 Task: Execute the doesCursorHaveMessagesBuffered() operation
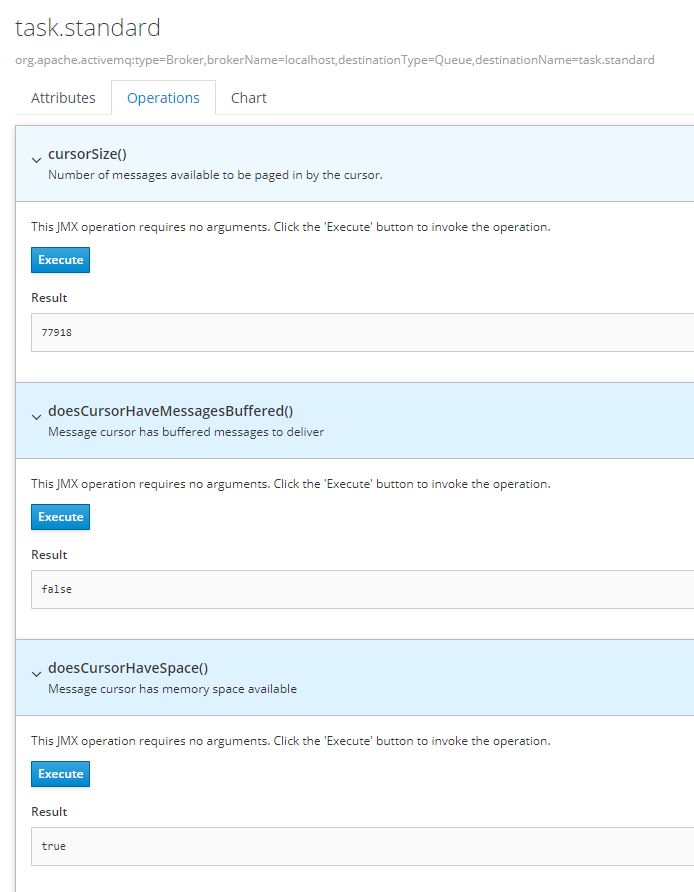coord(60,517)
